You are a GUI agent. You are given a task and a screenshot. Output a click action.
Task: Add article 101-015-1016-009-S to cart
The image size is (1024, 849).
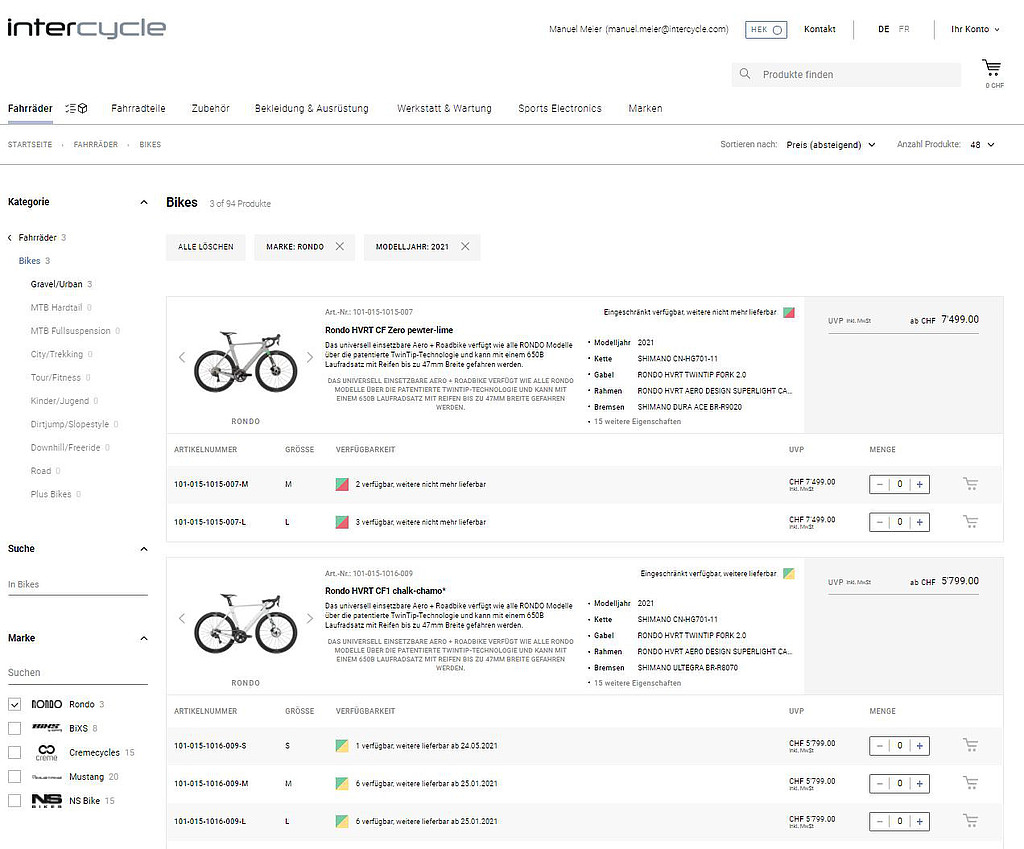(969, 745)
